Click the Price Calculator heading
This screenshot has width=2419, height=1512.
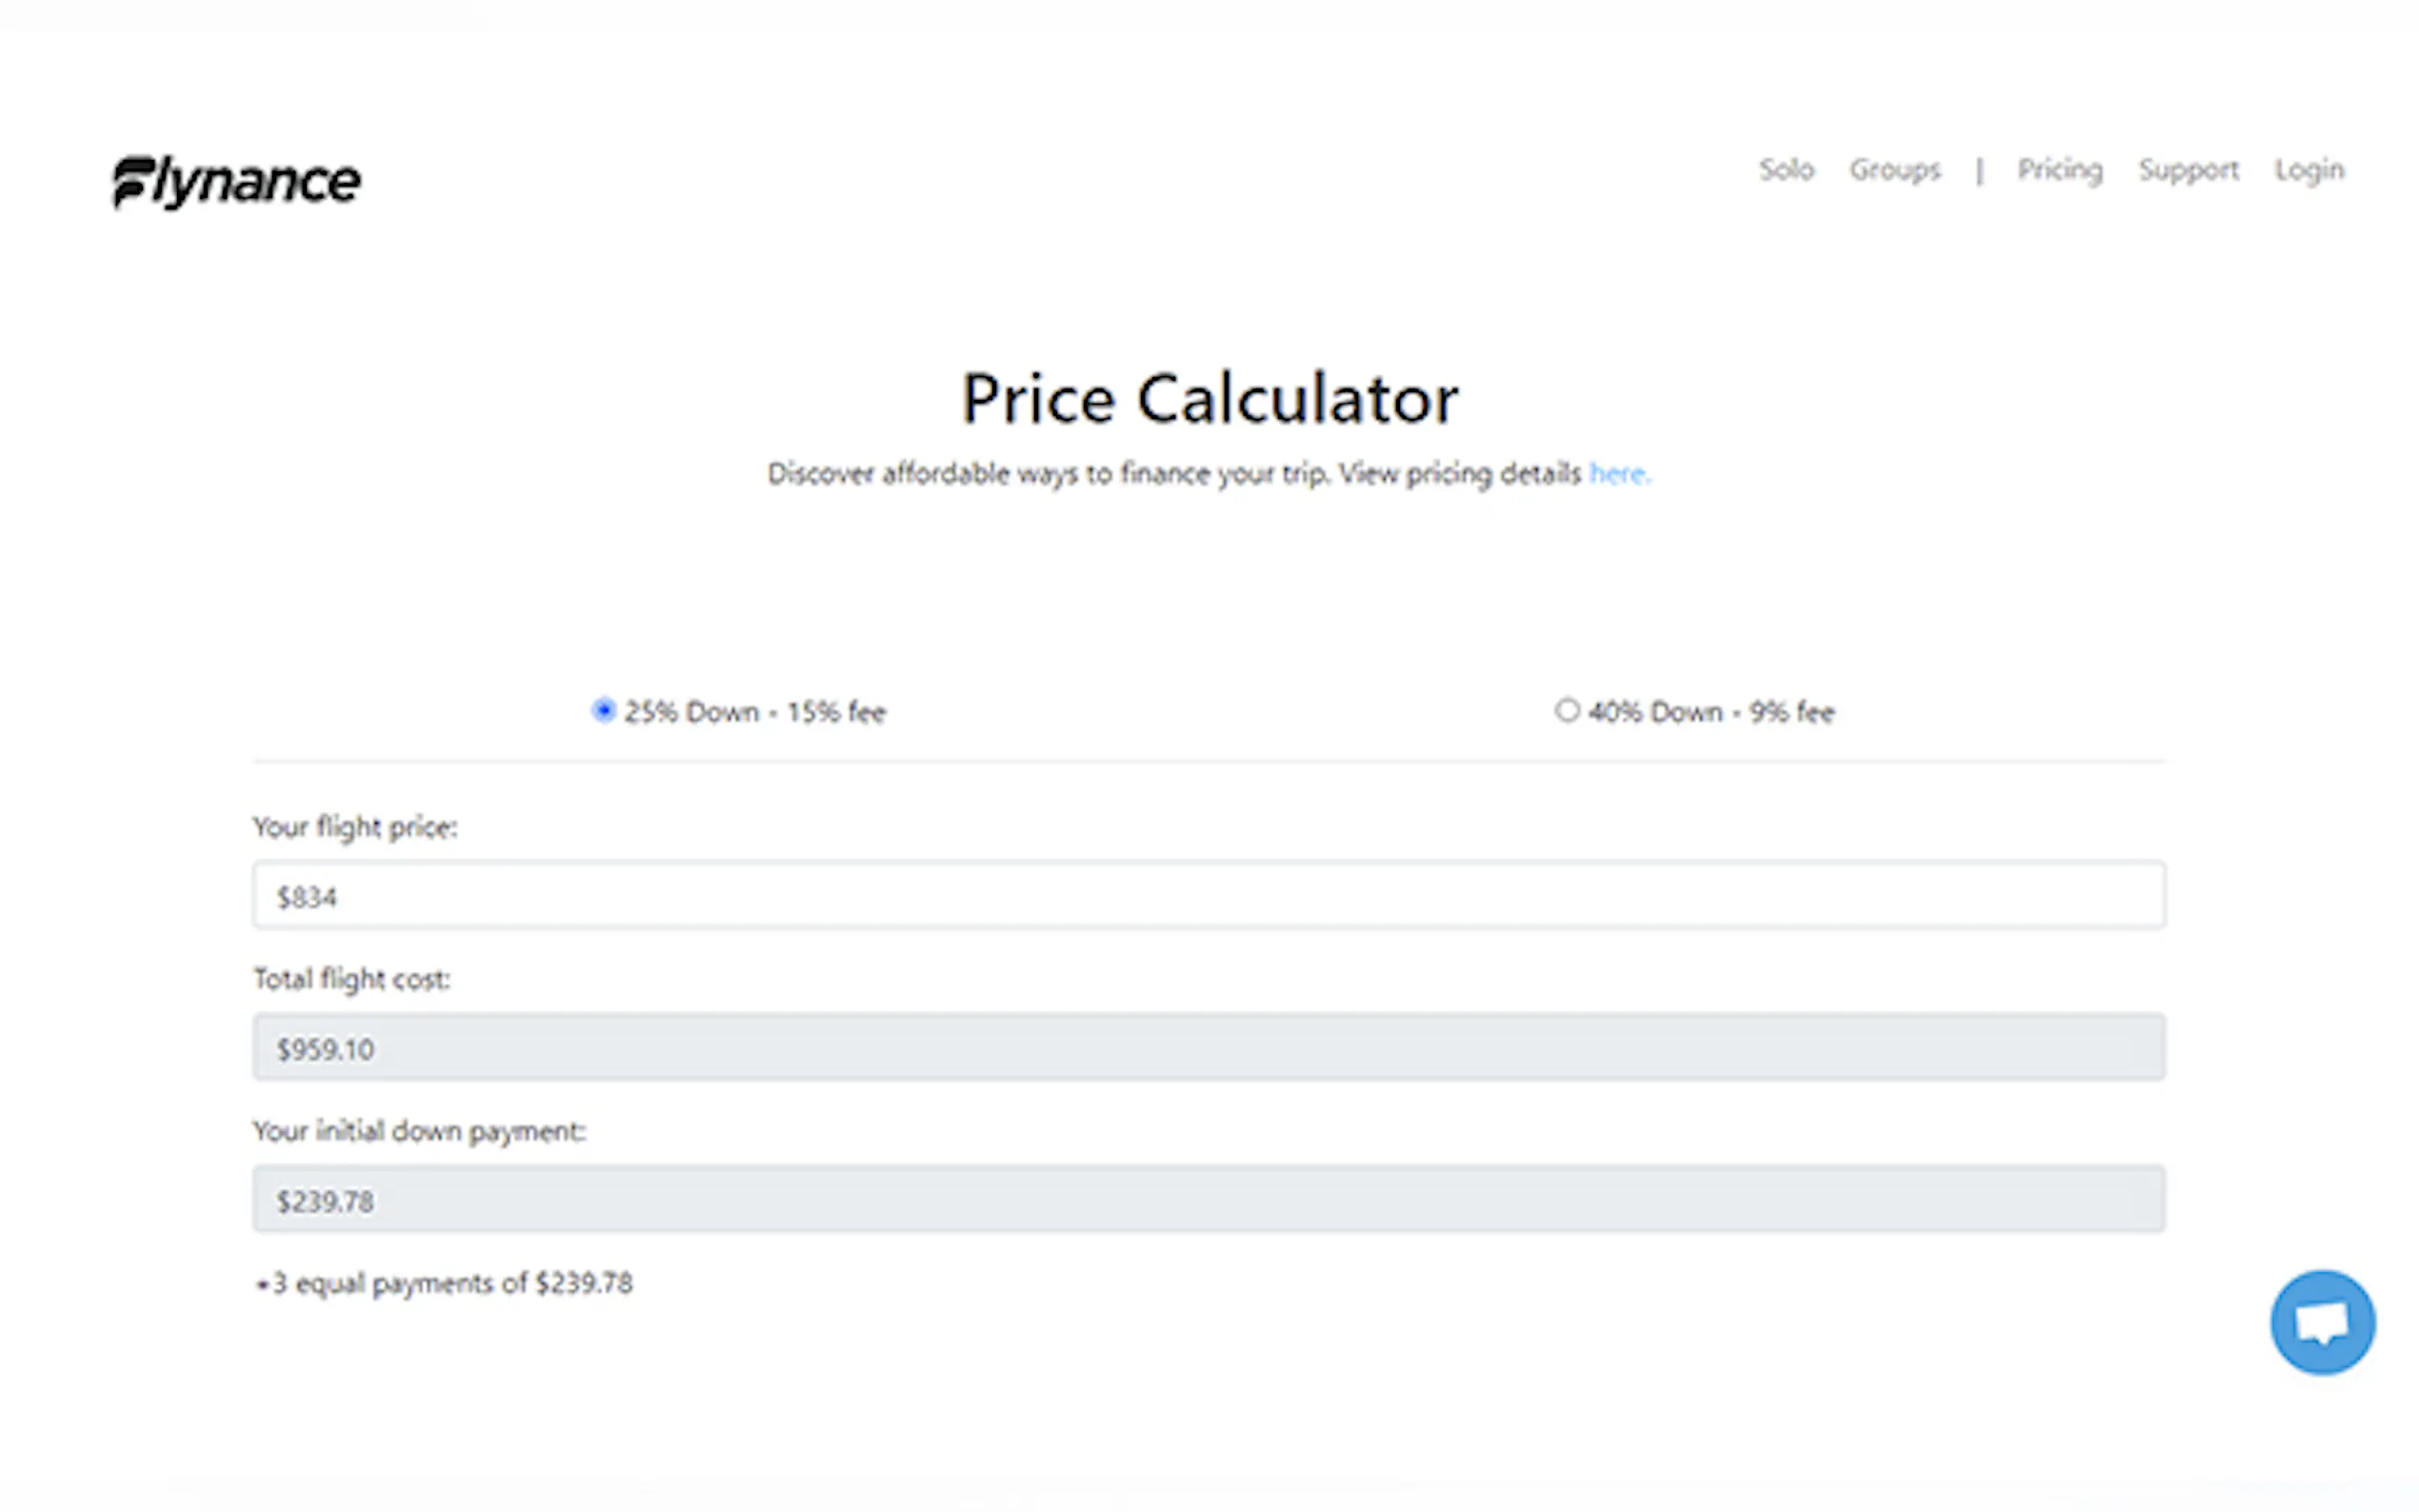pyautogui.click(x=1210, y=398)
